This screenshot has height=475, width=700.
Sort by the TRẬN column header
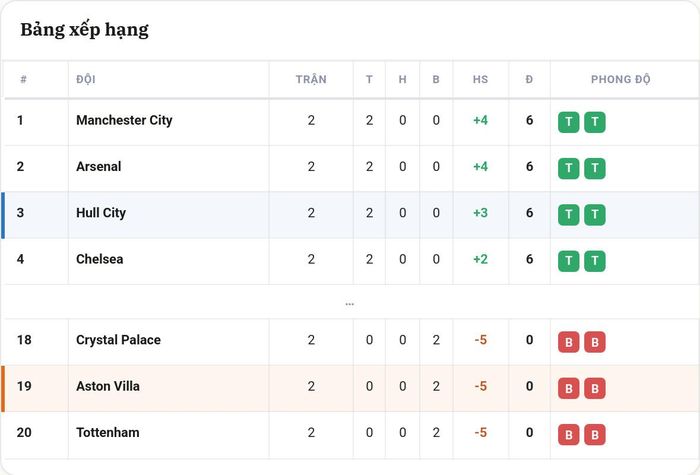pyautogui.click(x=311, y=79)
